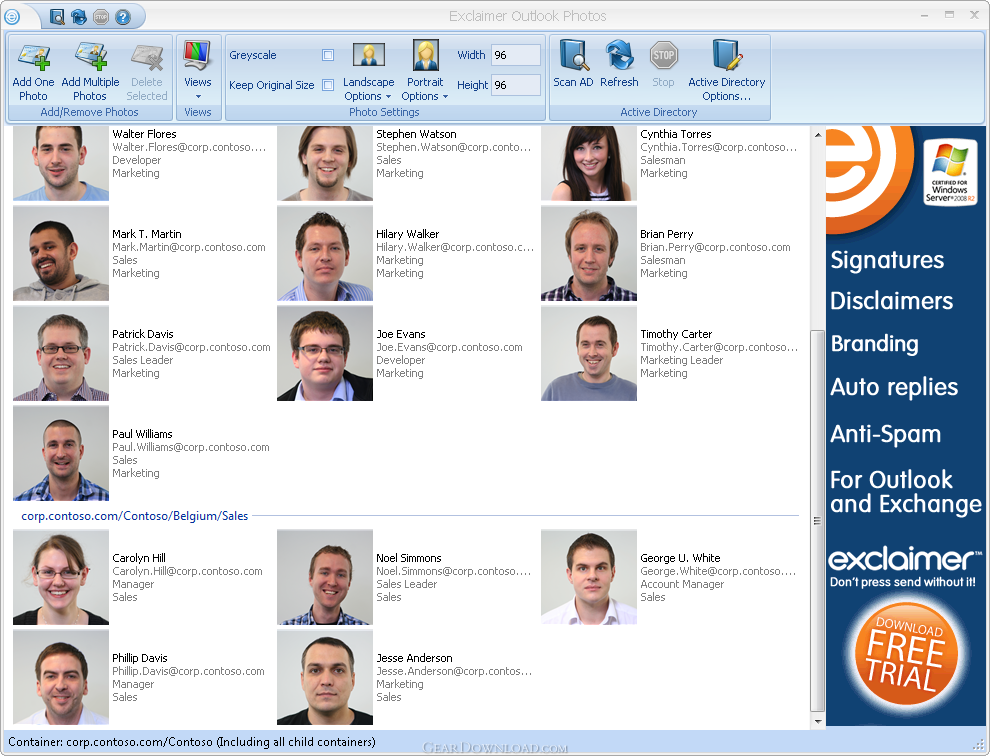
Task: Click the vertical scrollbar thumb
Action: pos(818,520)
